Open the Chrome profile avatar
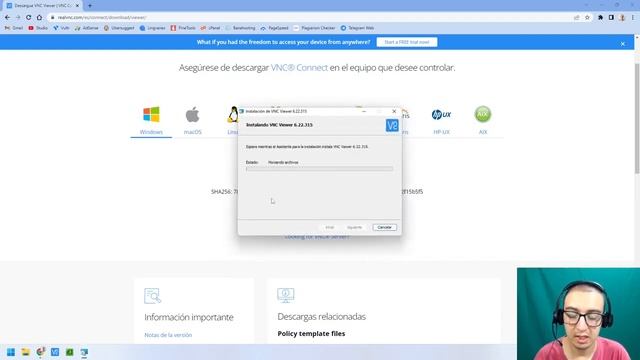Screen dimensions: 640x360 pyautogui.click(x=622, y=18)
